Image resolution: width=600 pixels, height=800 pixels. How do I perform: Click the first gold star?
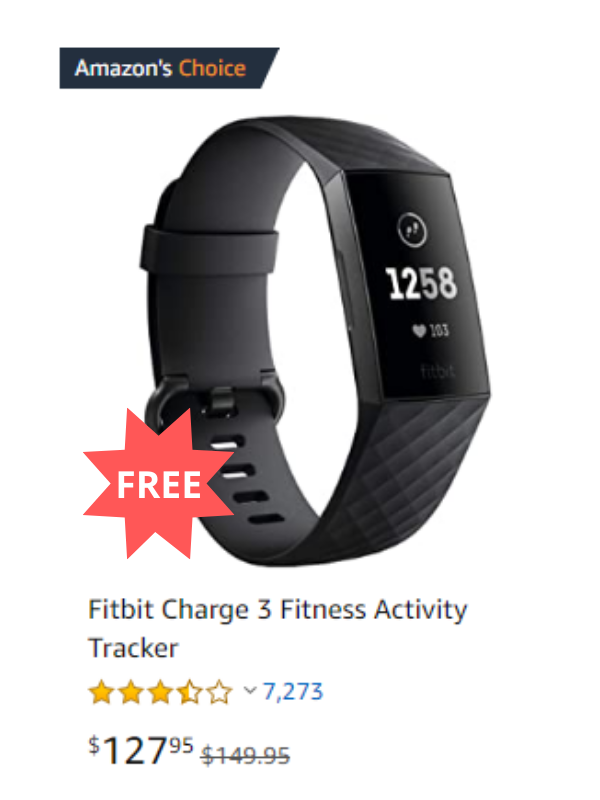pyautogui.click(x=101, y=692)
